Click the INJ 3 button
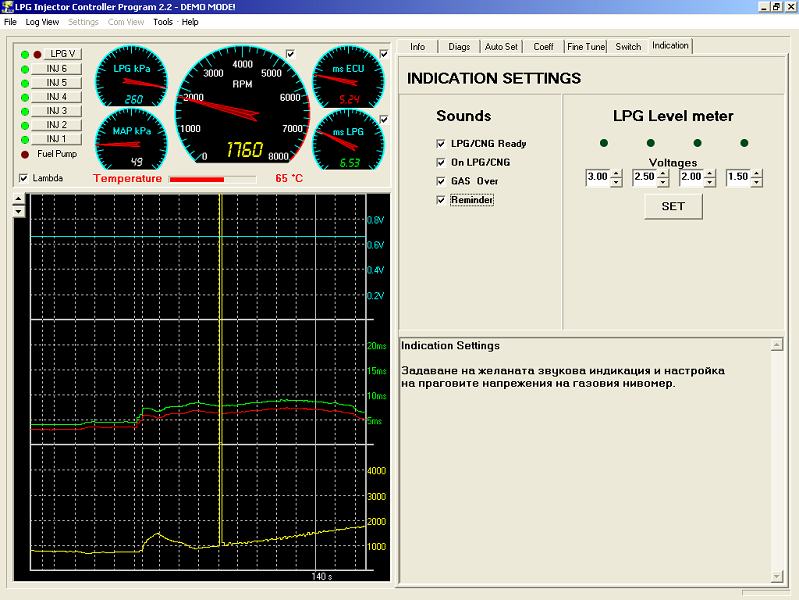This screenshot has width=799, height=600. [57, 111]
